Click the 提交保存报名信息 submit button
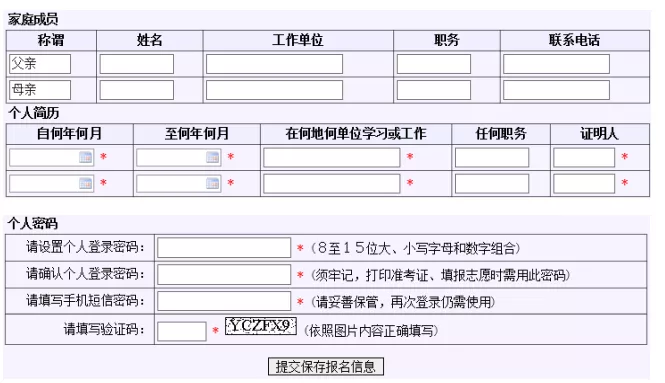 click(x=326, y=366)
